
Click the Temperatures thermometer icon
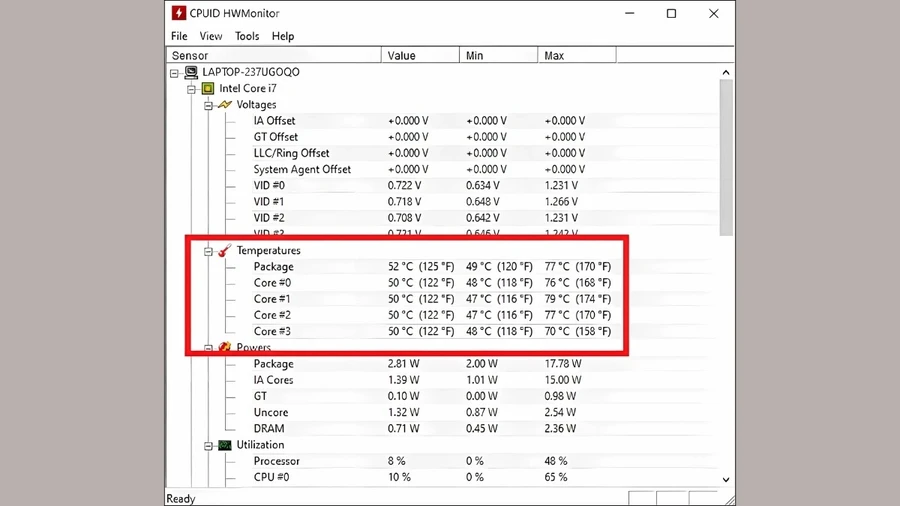224,250
